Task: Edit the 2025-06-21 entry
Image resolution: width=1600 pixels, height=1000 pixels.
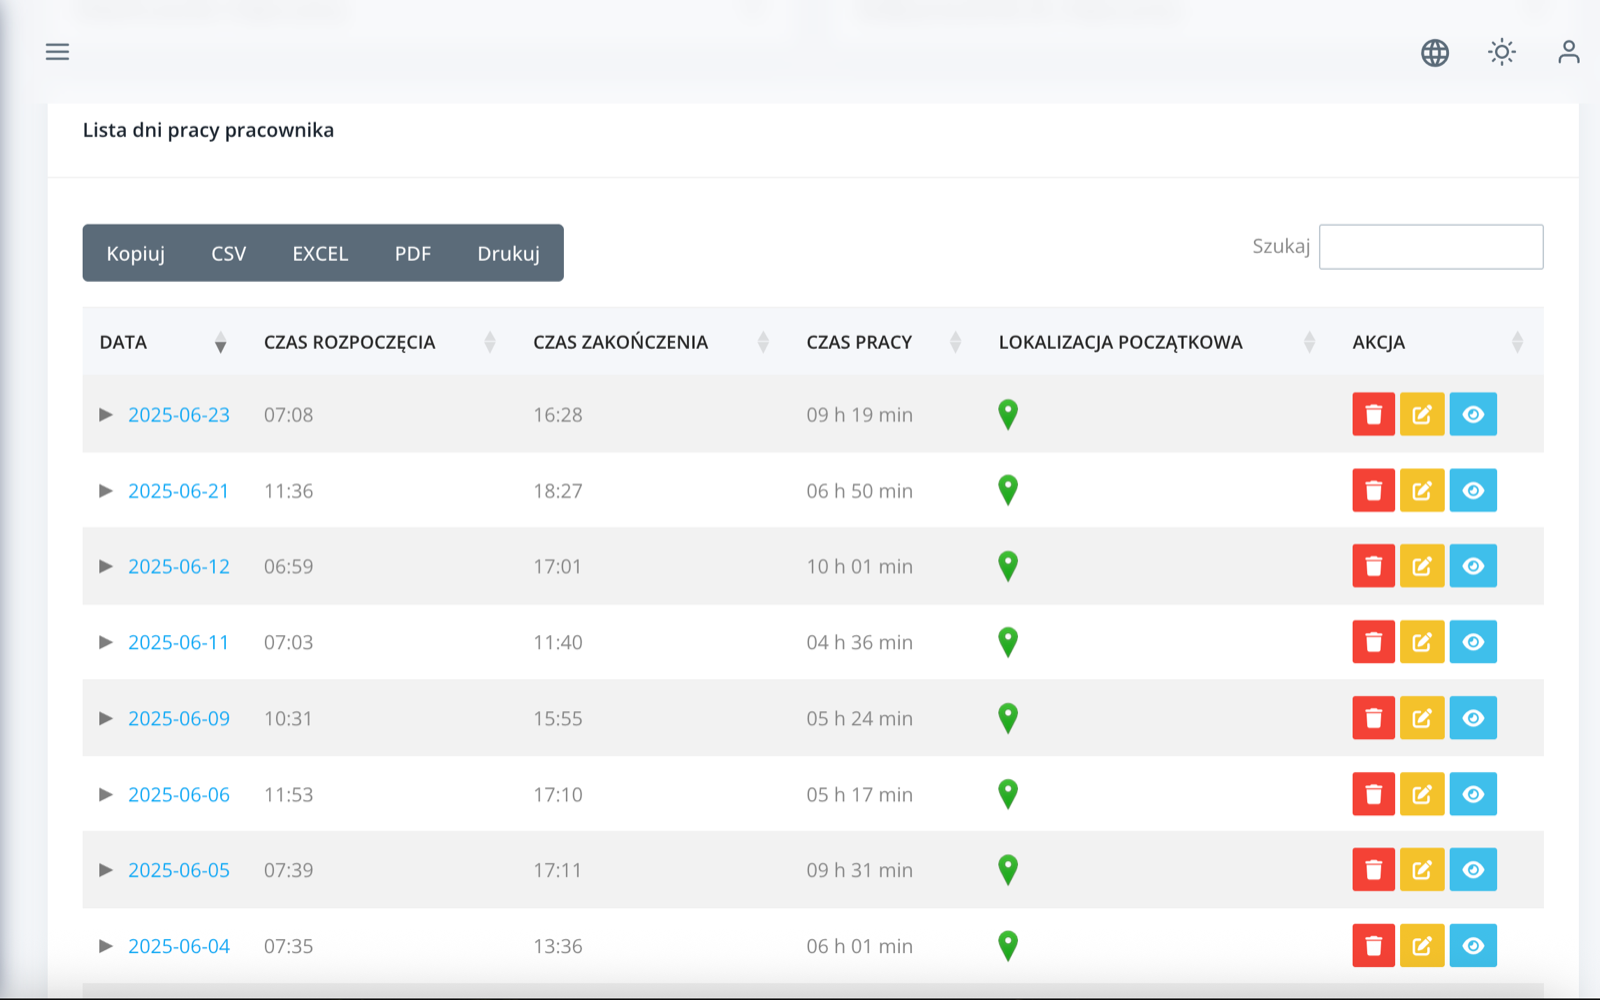Action: pos(1422,490)
